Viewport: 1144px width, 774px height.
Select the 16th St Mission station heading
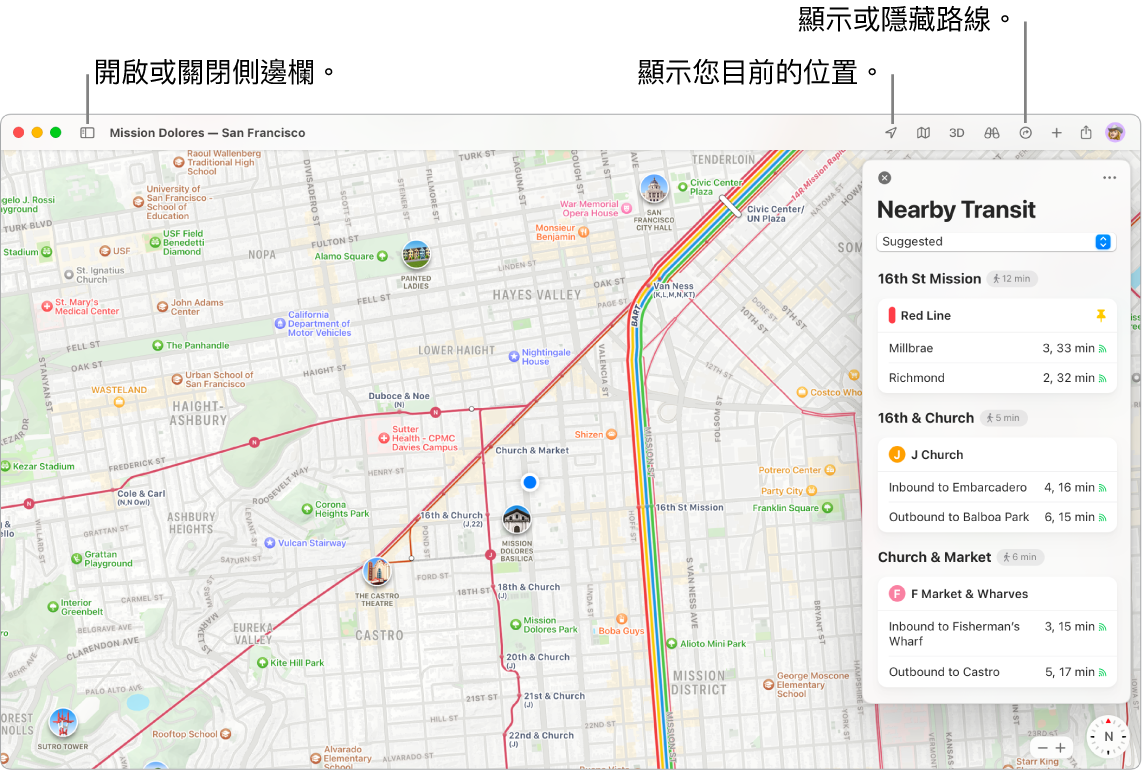[x=930, y=278]
